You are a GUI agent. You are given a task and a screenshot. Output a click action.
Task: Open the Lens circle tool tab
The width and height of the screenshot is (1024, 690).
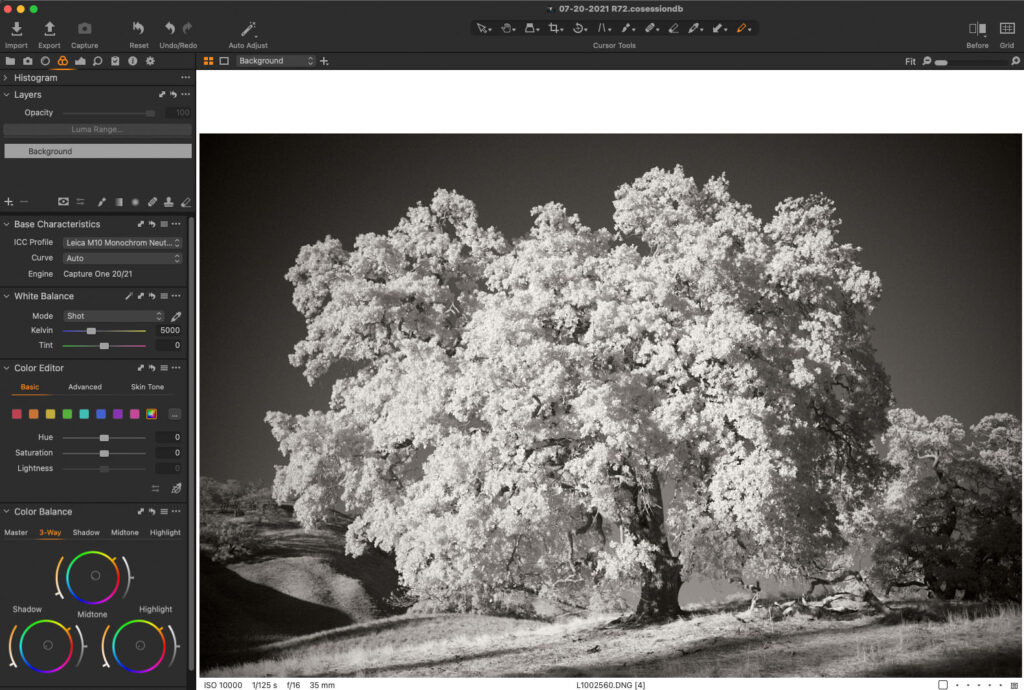pos(45,61)
